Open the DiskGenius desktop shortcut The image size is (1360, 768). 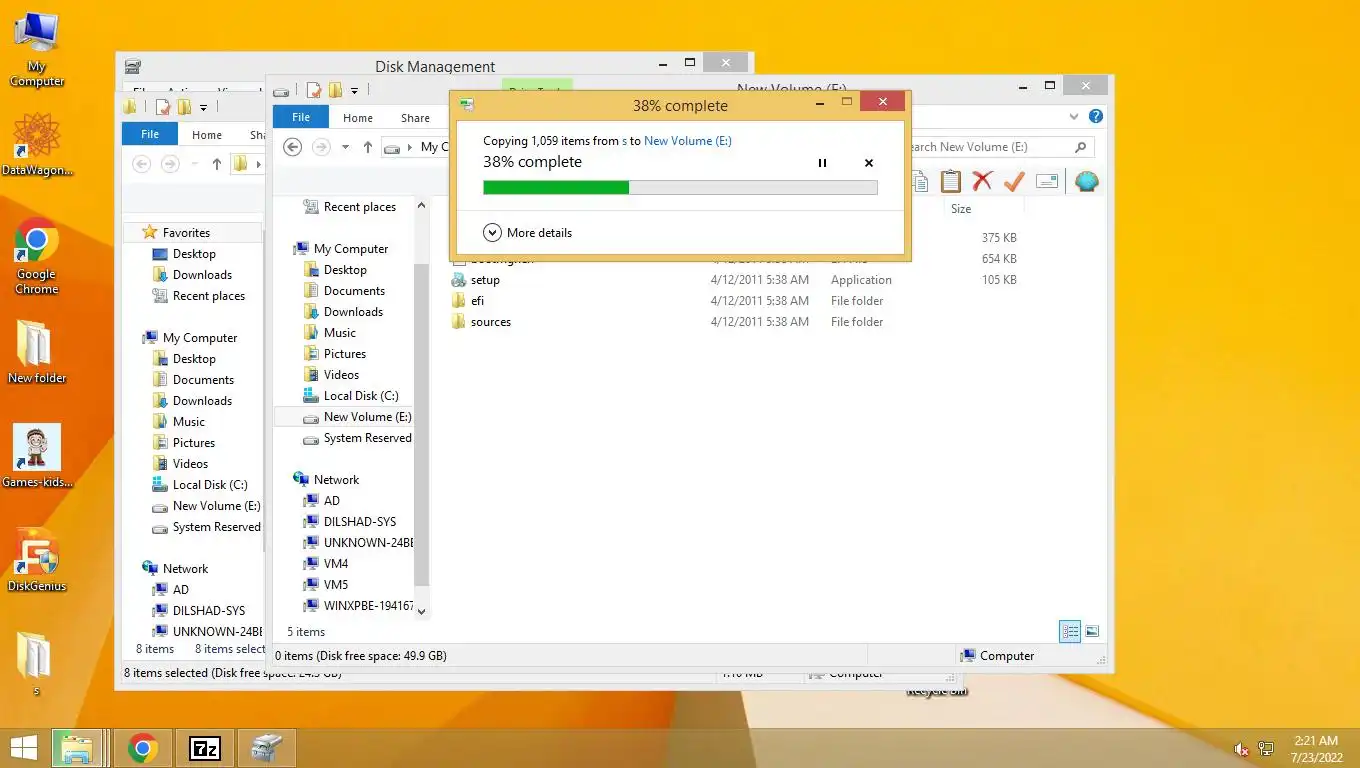[37, 561]
